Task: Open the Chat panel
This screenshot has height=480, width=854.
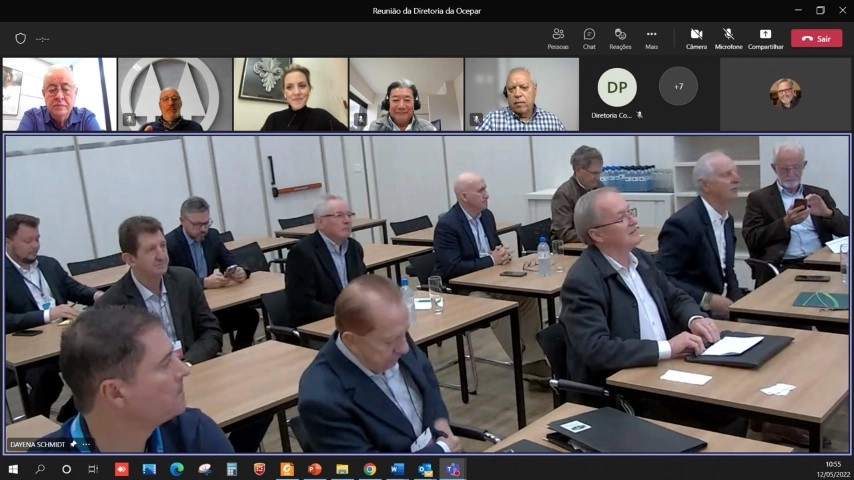Action: [x=589, y=39]
